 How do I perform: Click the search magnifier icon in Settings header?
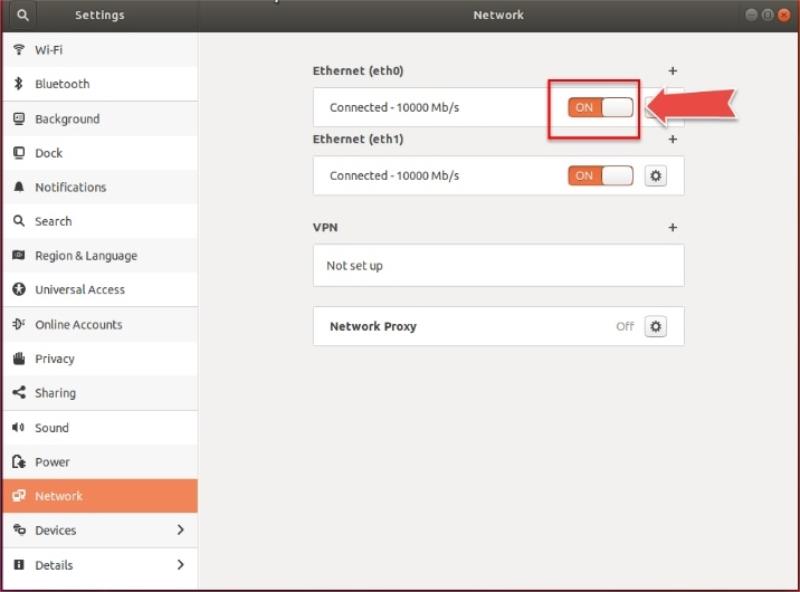(22, 15)
